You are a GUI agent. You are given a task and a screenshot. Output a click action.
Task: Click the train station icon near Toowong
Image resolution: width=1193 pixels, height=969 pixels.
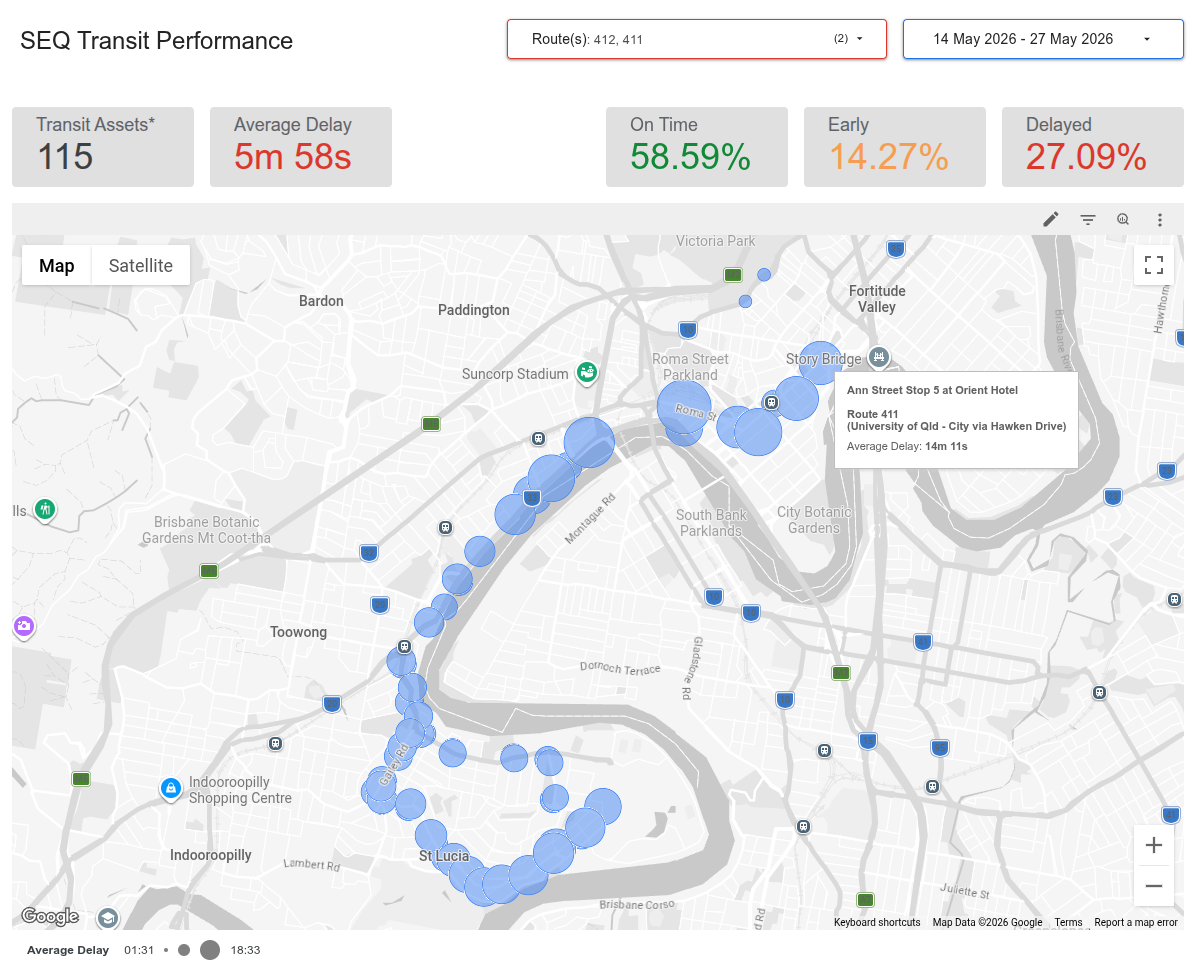point(405,647)
